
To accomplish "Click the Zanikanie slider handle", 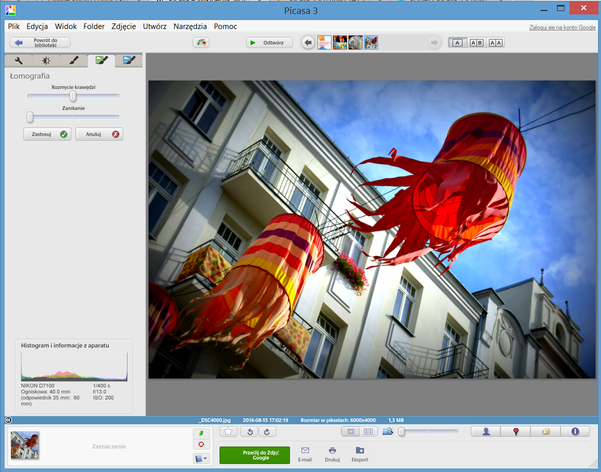I will pyautogui.click(x=30, y=117).
